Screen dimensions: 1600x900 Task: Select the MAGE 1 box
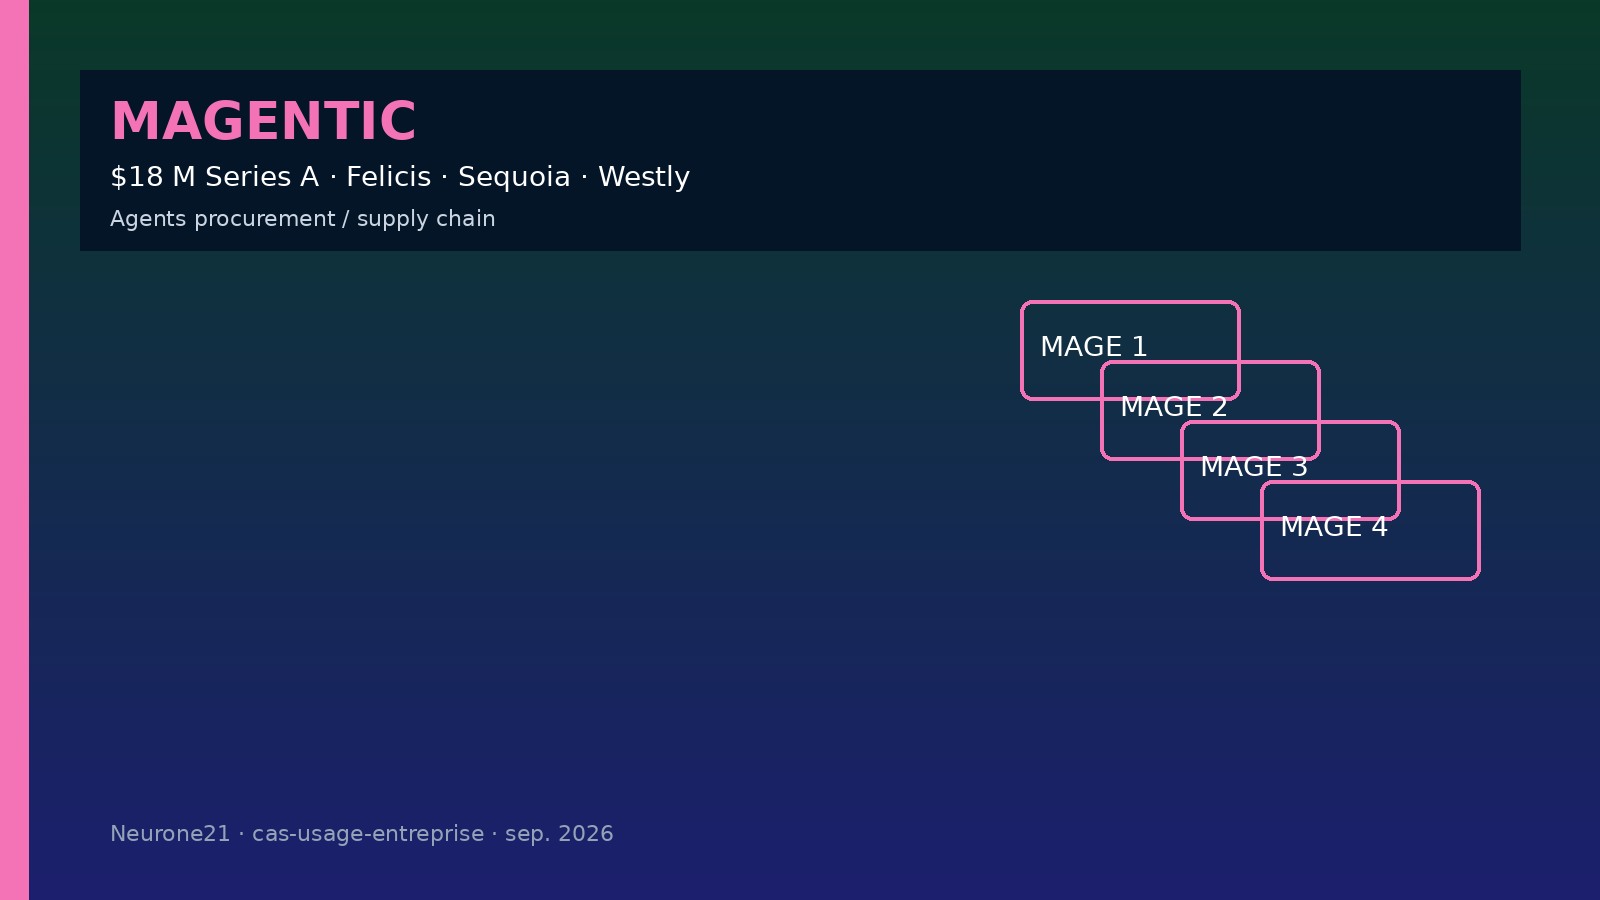pyautogui.click(x=1130, y=350)
